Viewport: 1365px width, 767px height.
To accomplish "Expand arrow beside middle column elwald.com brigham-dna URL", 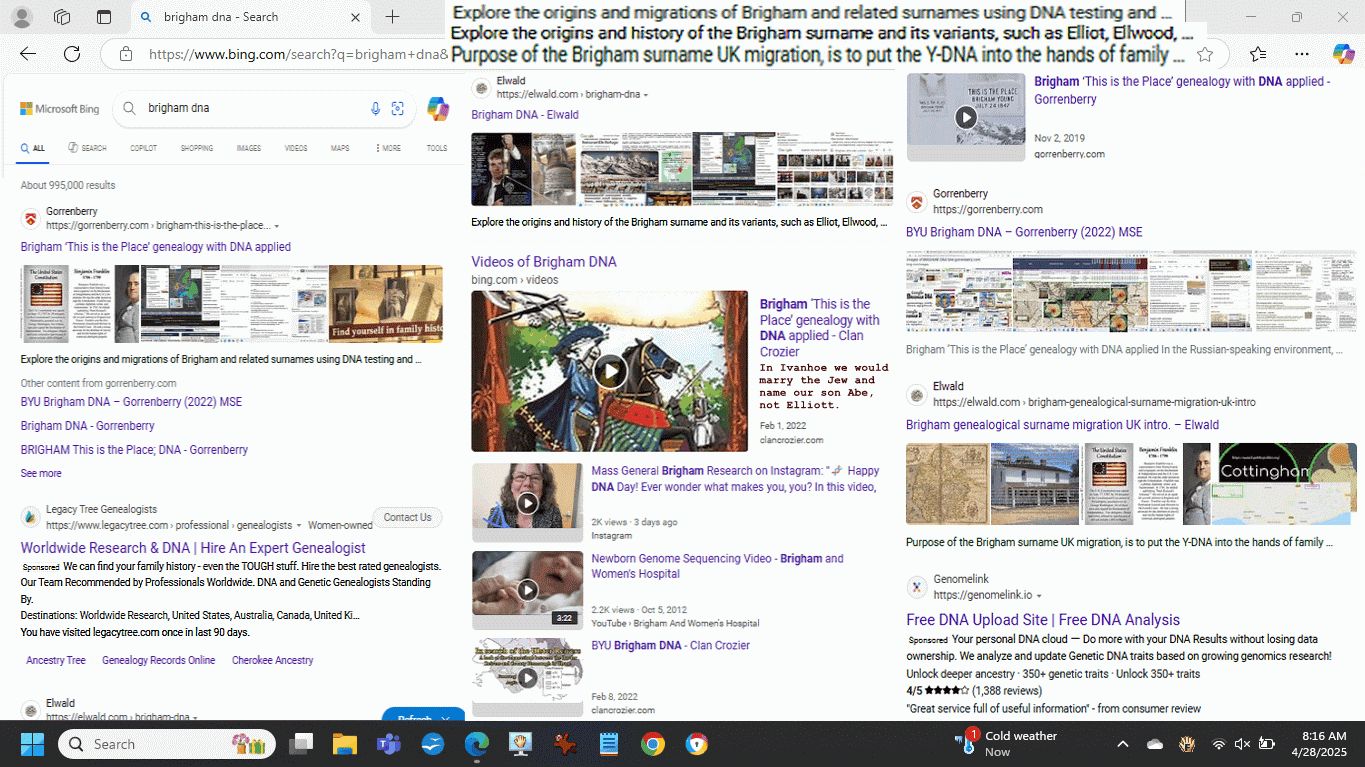I will pos(646,95).
